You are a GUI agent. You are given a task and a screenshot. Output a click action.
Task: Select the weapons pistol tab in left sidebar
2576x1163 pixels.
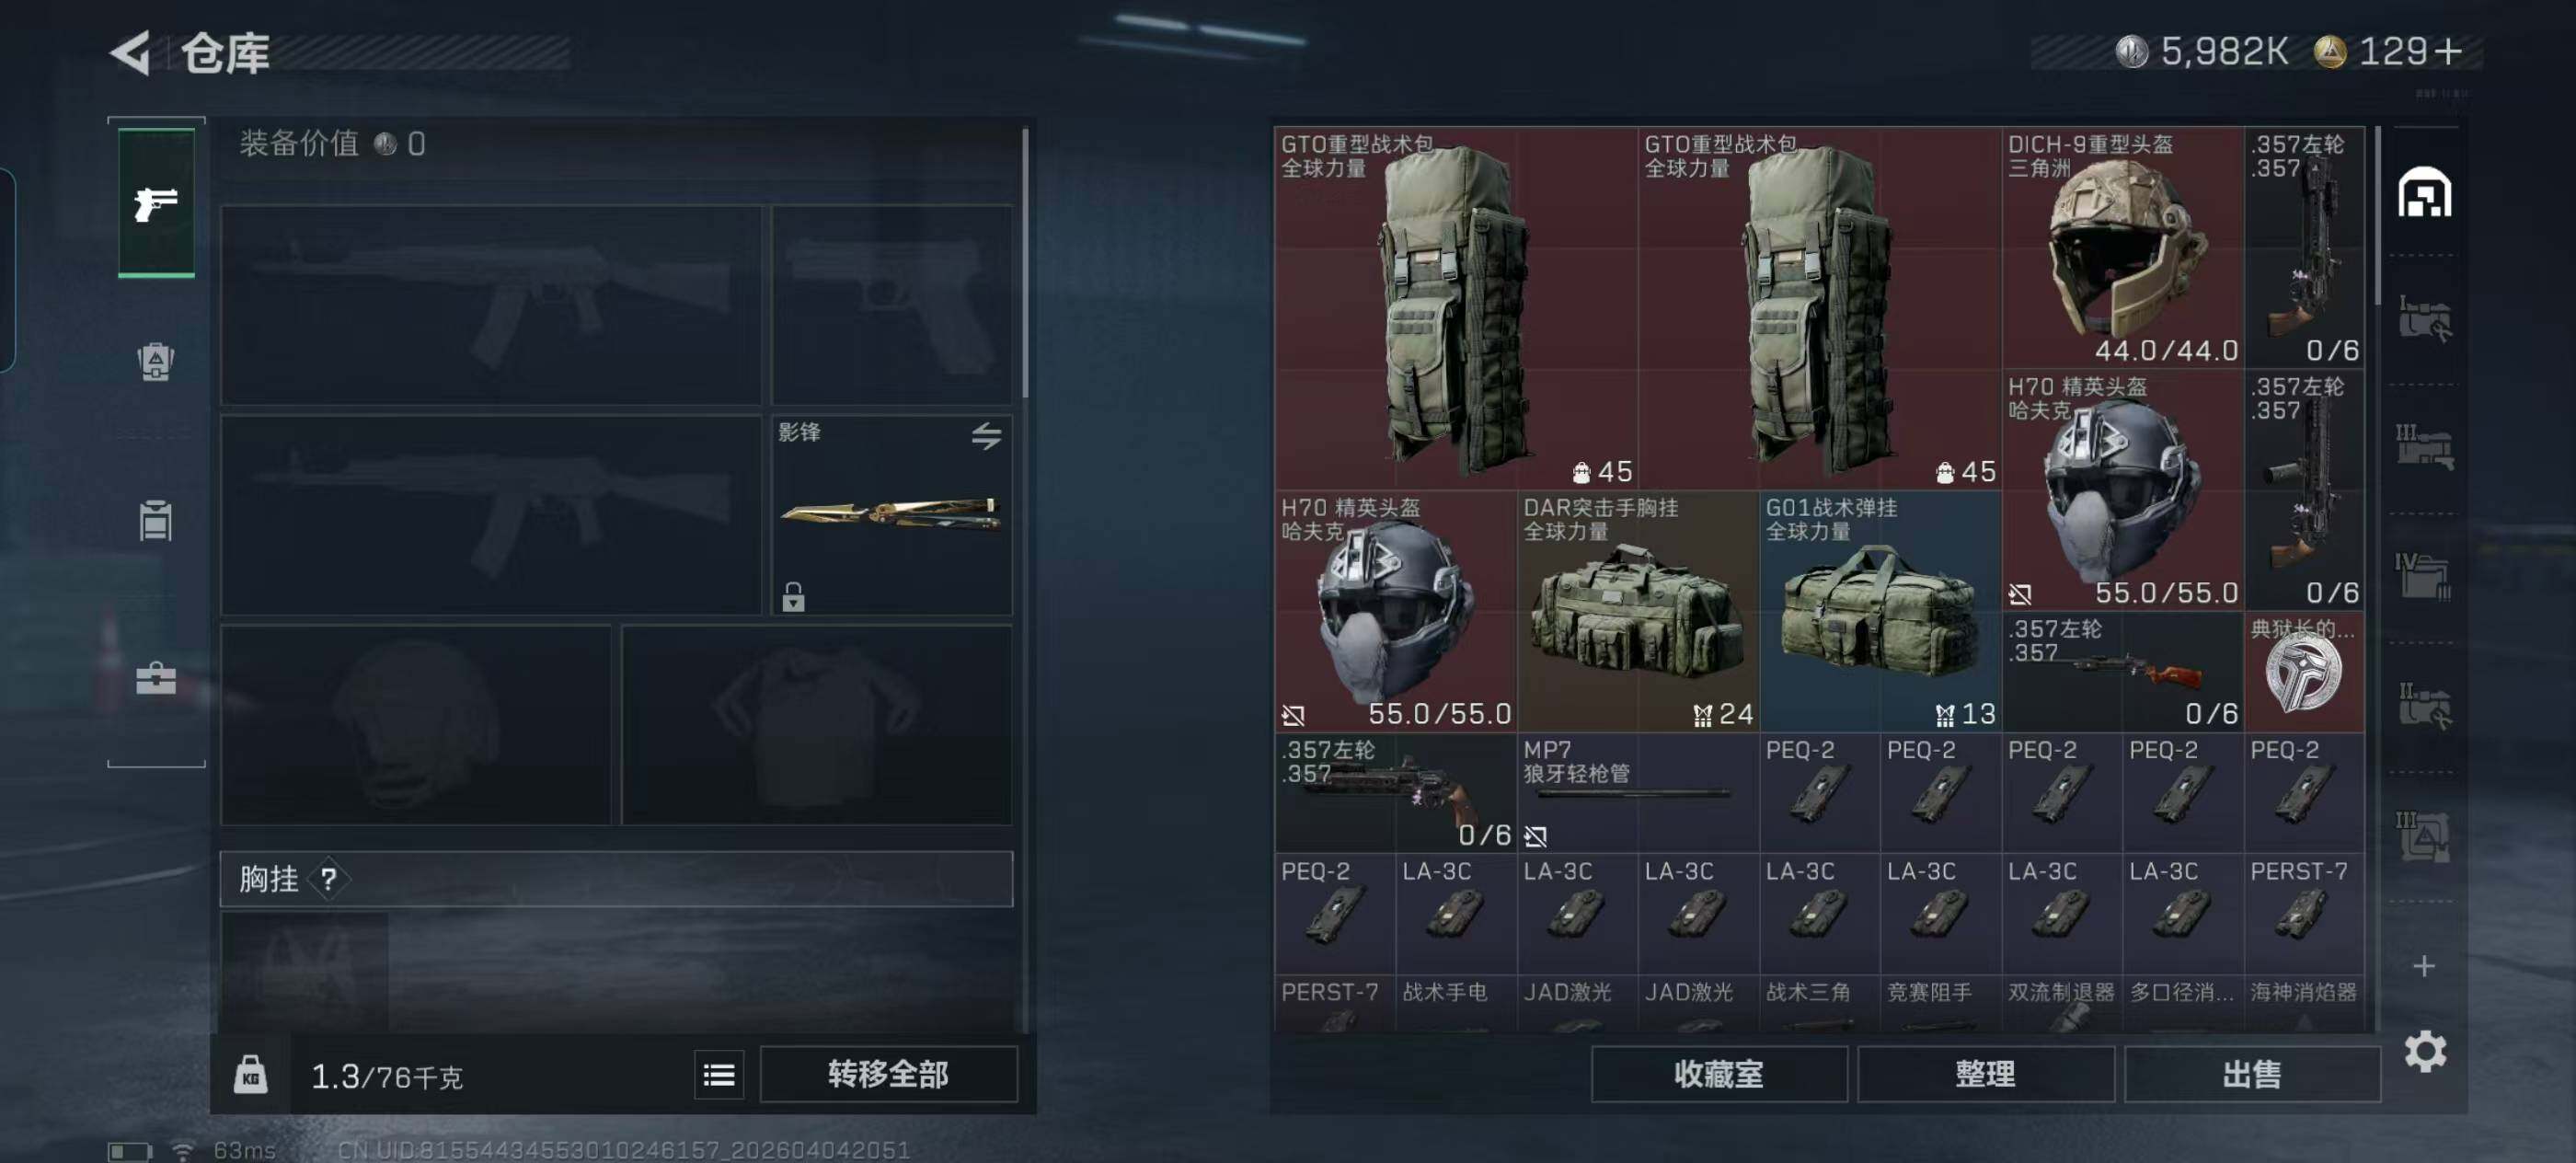[x=156, y=203]
